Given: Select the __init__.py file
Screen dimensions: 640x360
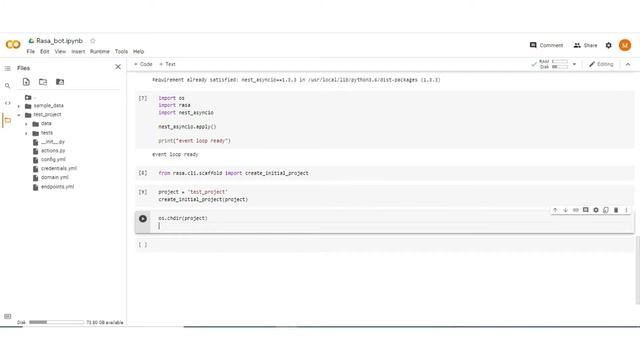Looking at the screenshot, I should [53, 142].
